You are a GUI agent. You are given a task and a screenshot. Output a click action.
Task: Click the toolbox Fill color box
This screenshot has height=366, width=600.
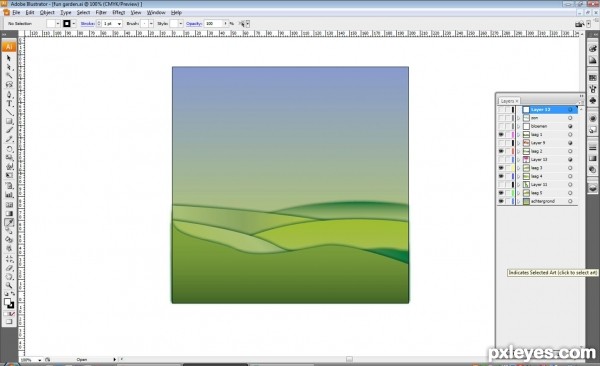[7, 302]
